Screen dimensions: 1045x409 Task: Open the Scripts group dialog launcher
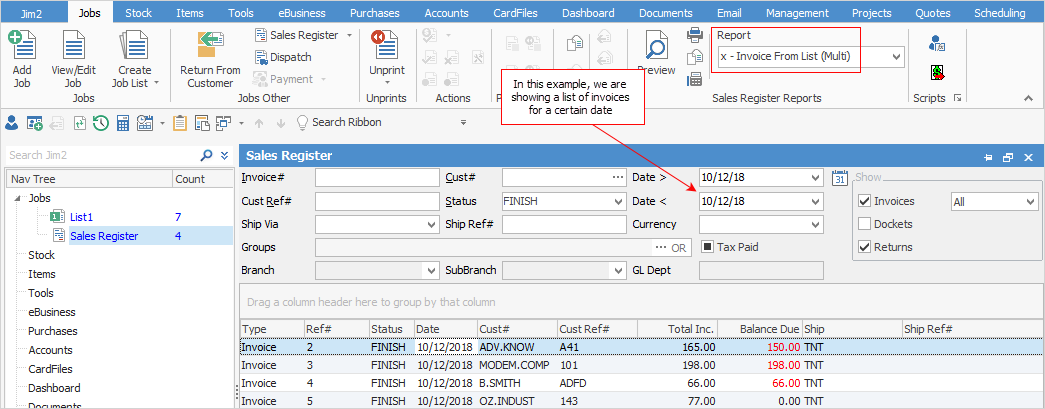pos(958,98)
